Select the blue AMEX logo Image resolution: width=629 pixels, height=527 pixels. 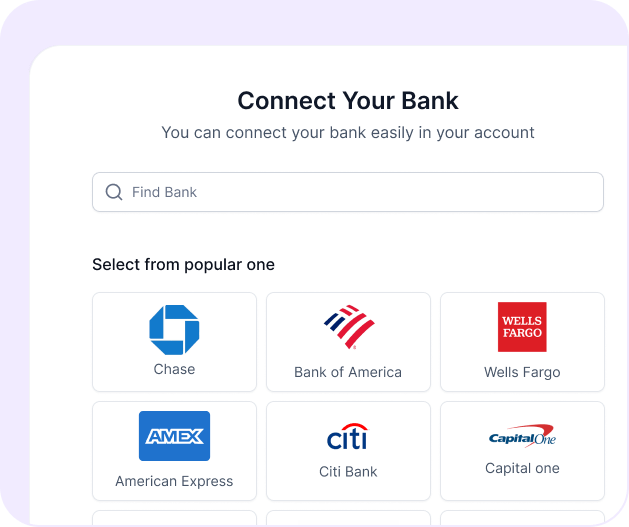click(174, 436)
